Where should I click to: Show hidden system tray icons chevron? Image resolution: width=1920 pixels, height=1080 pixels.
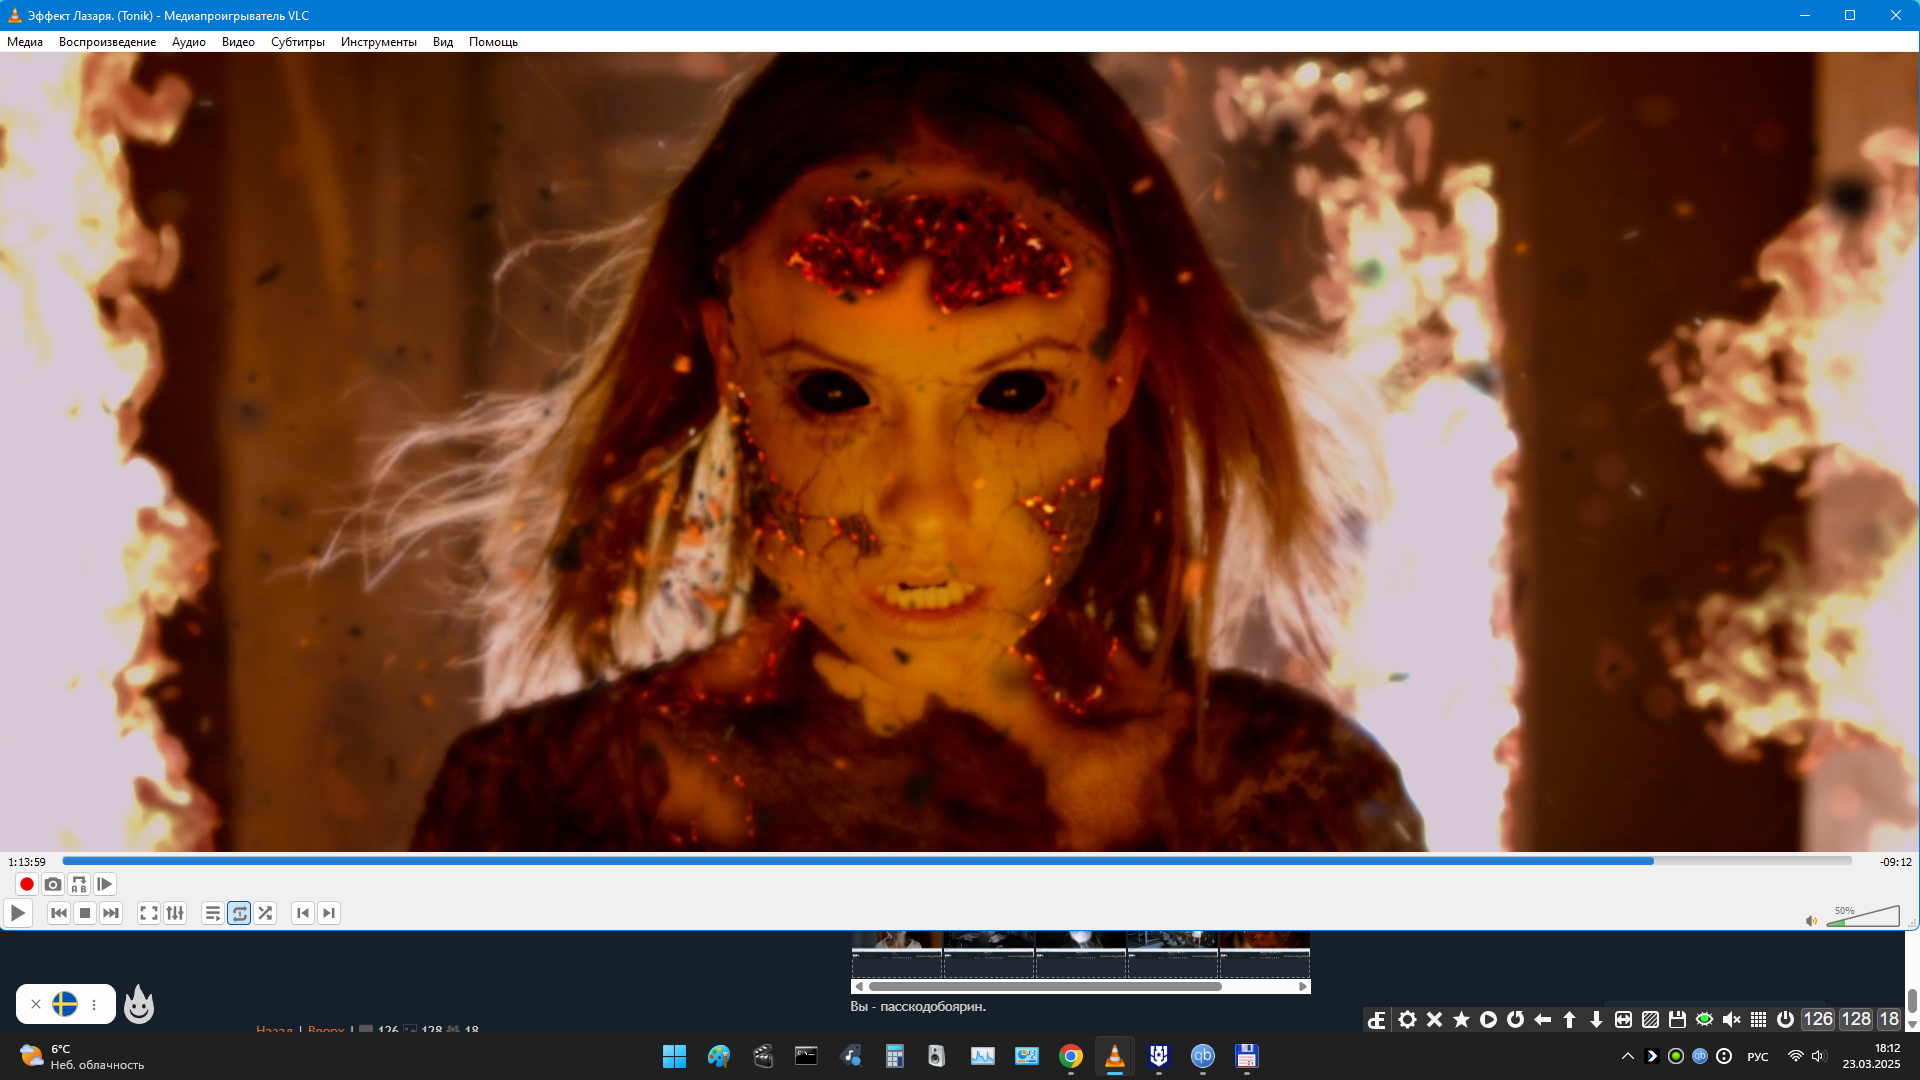pos(1628,1056)
